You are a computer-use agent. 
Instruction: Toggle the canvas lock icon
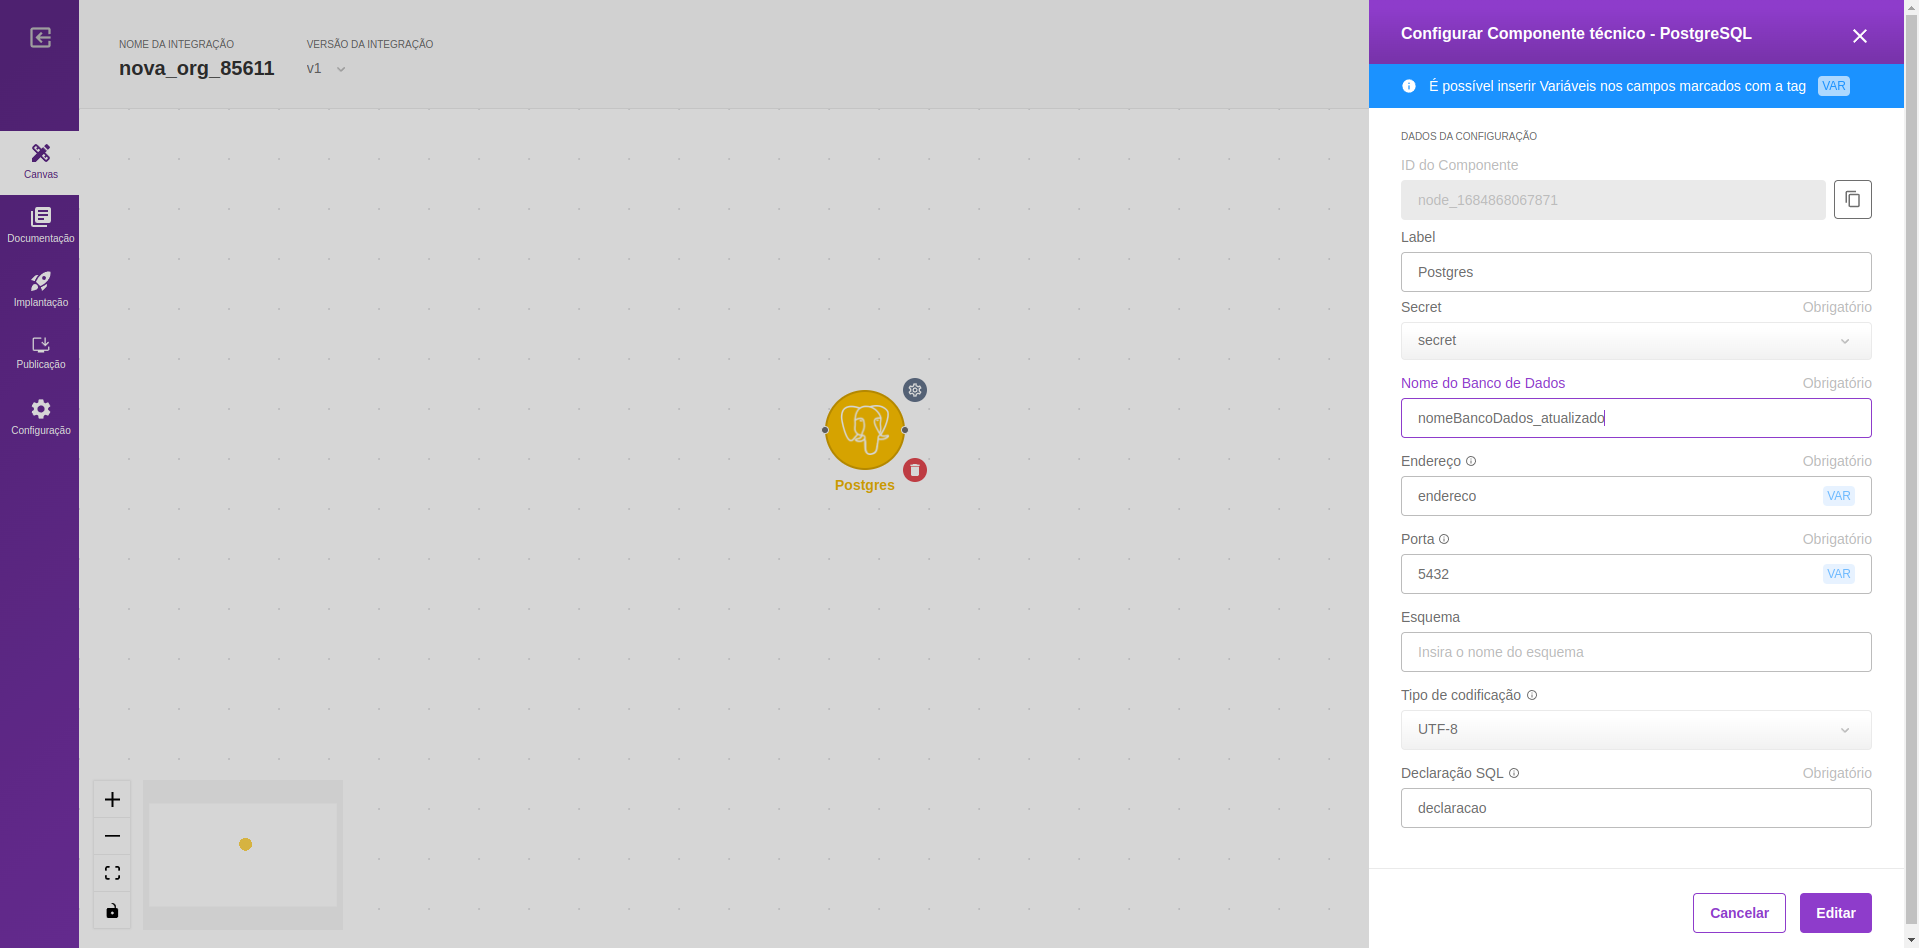[112, 910]
